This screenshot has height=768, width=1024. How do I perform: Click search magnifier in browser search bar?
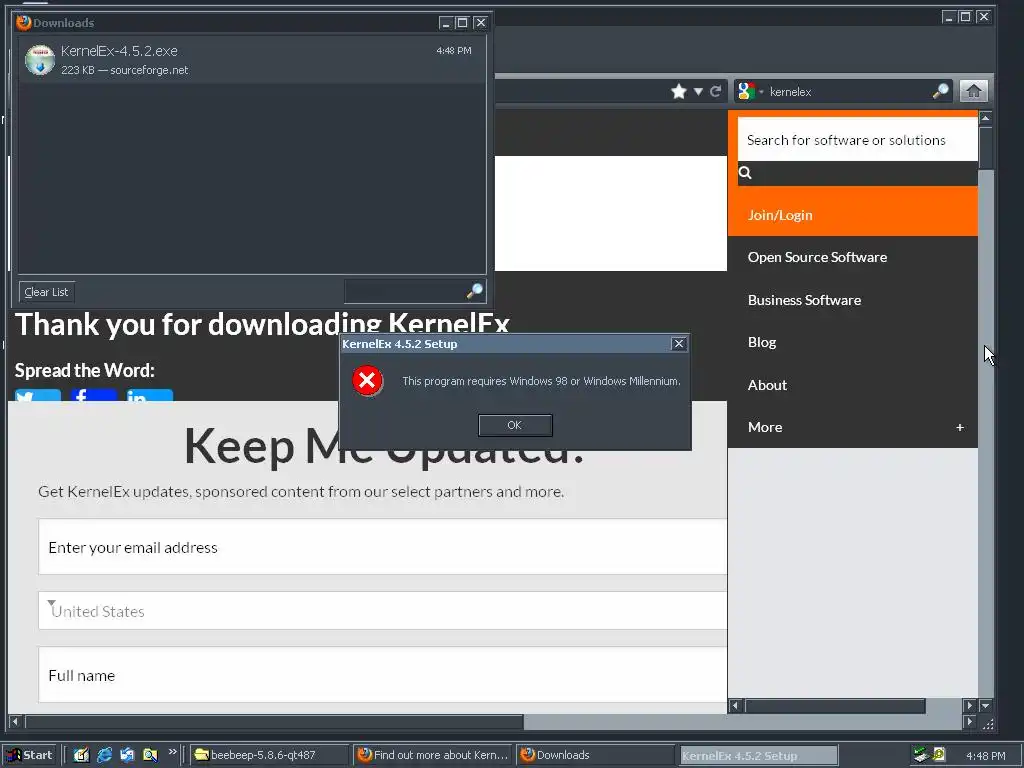940,91
